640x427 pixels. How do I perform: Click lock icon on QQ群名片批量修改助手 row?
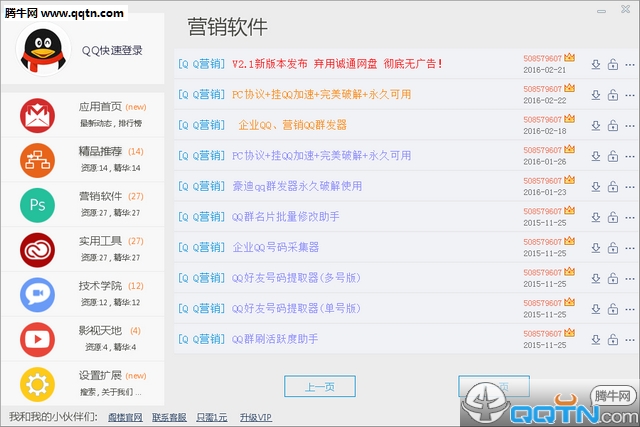tap(612, 217)
